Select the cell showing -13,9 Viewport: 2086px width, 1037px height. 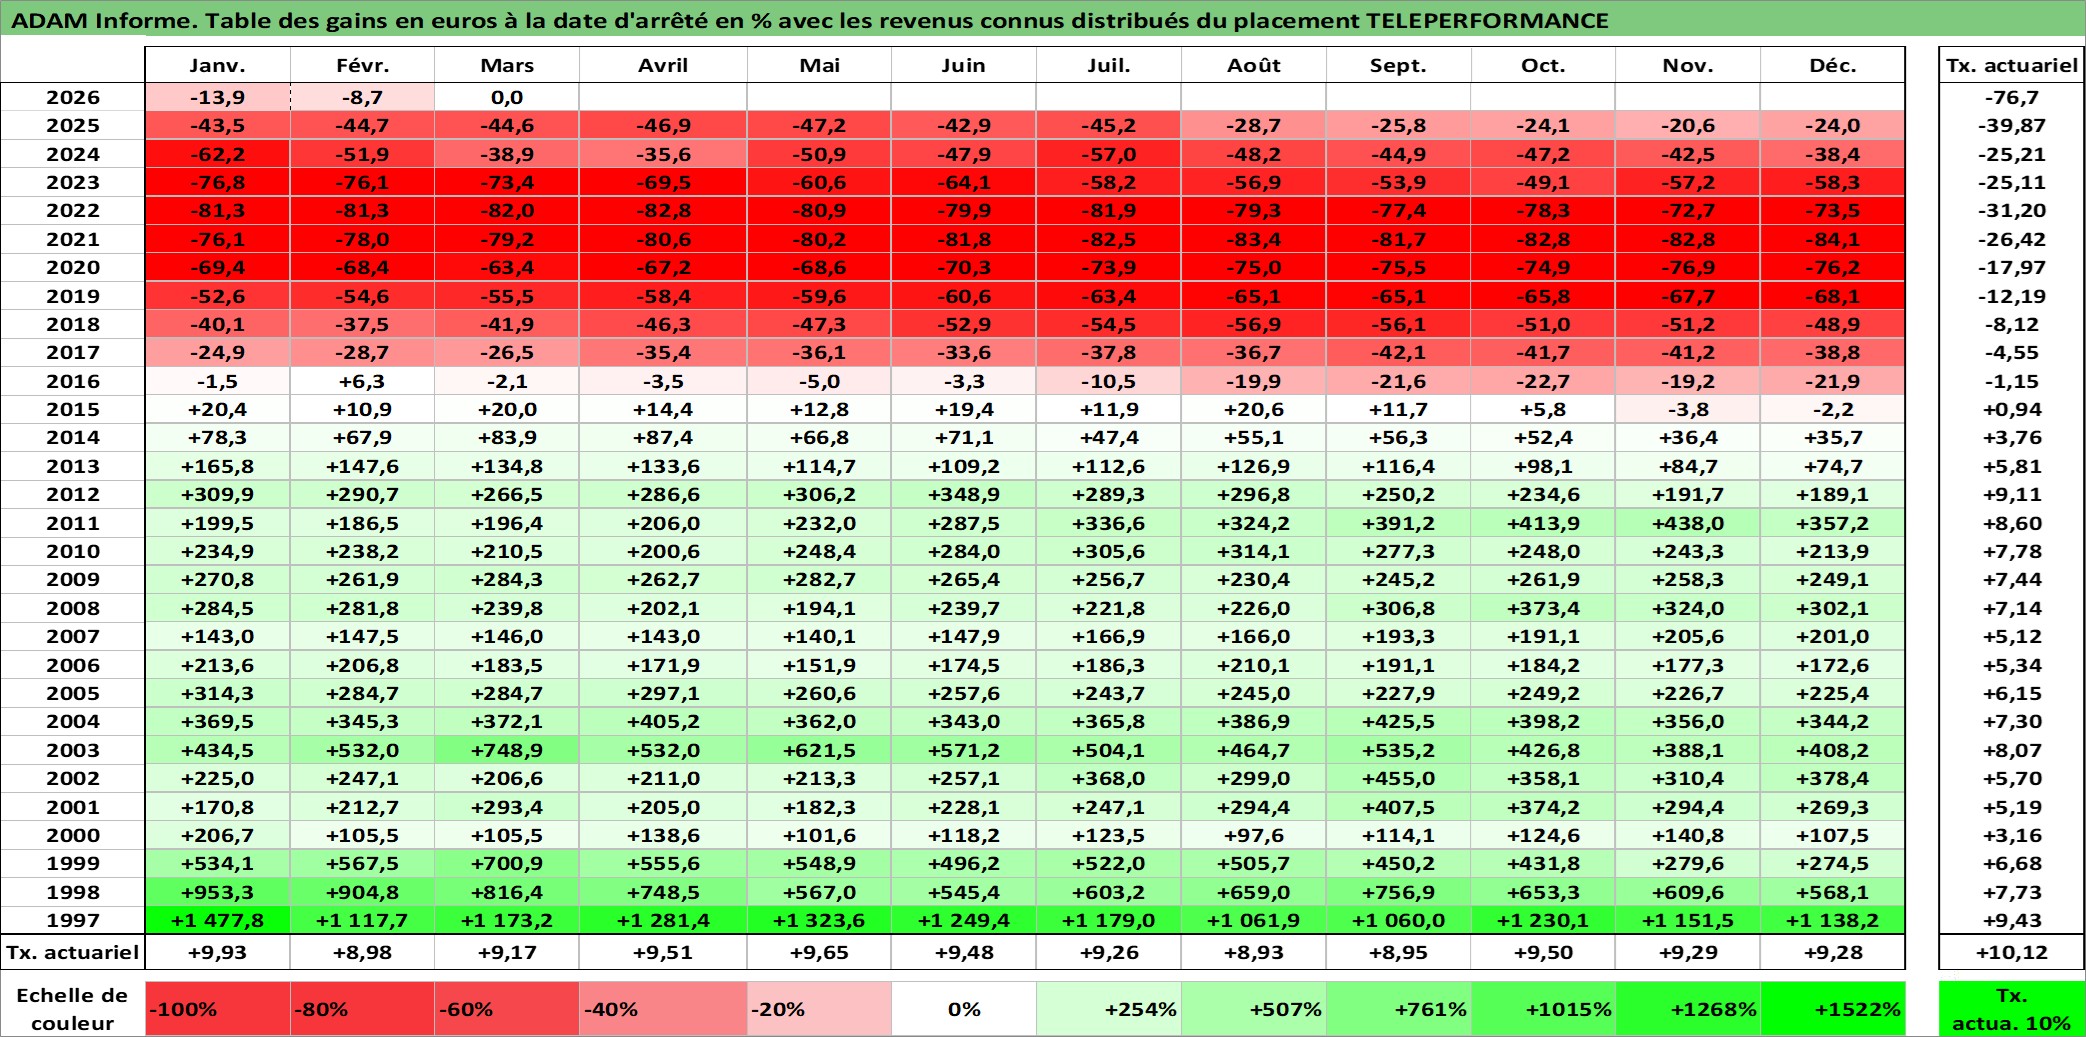tap(218, 97)
